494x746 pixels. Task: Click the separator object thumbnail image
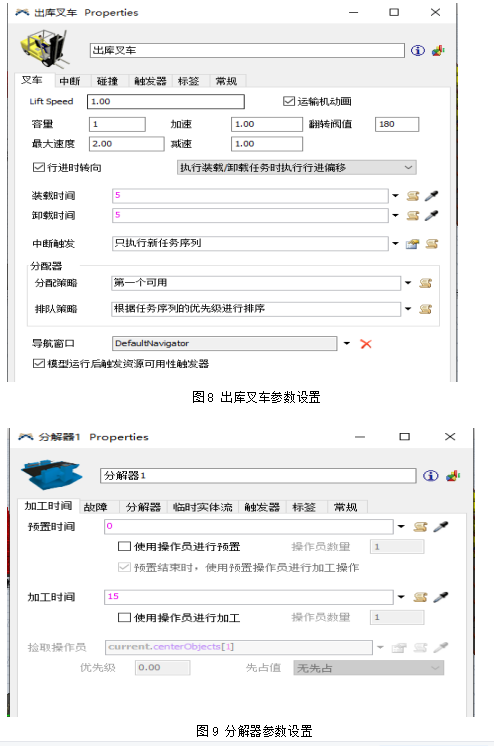(x=51, y=474)
